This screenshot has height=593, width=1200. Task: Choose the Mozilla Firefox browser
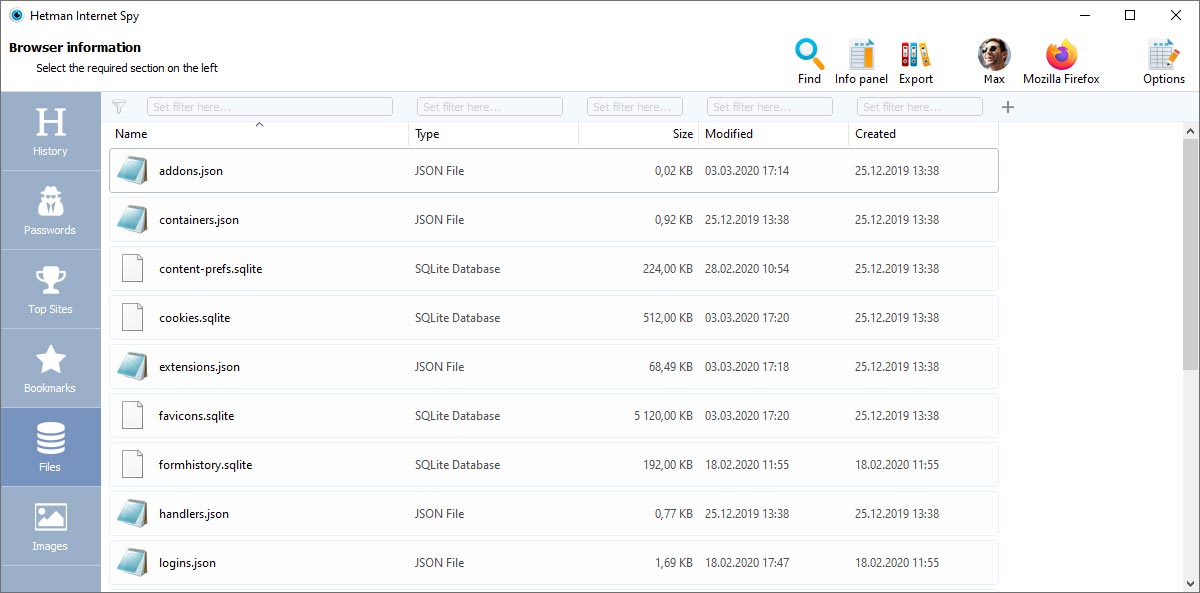[x=1061, y=61]
